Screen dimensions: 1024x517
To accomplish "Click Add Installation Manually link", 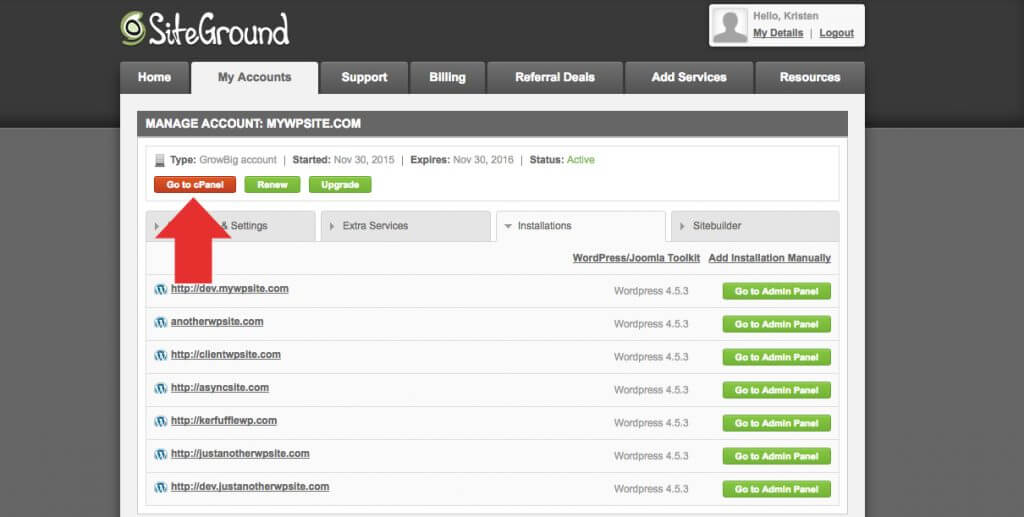I will (x=769, y=258).
